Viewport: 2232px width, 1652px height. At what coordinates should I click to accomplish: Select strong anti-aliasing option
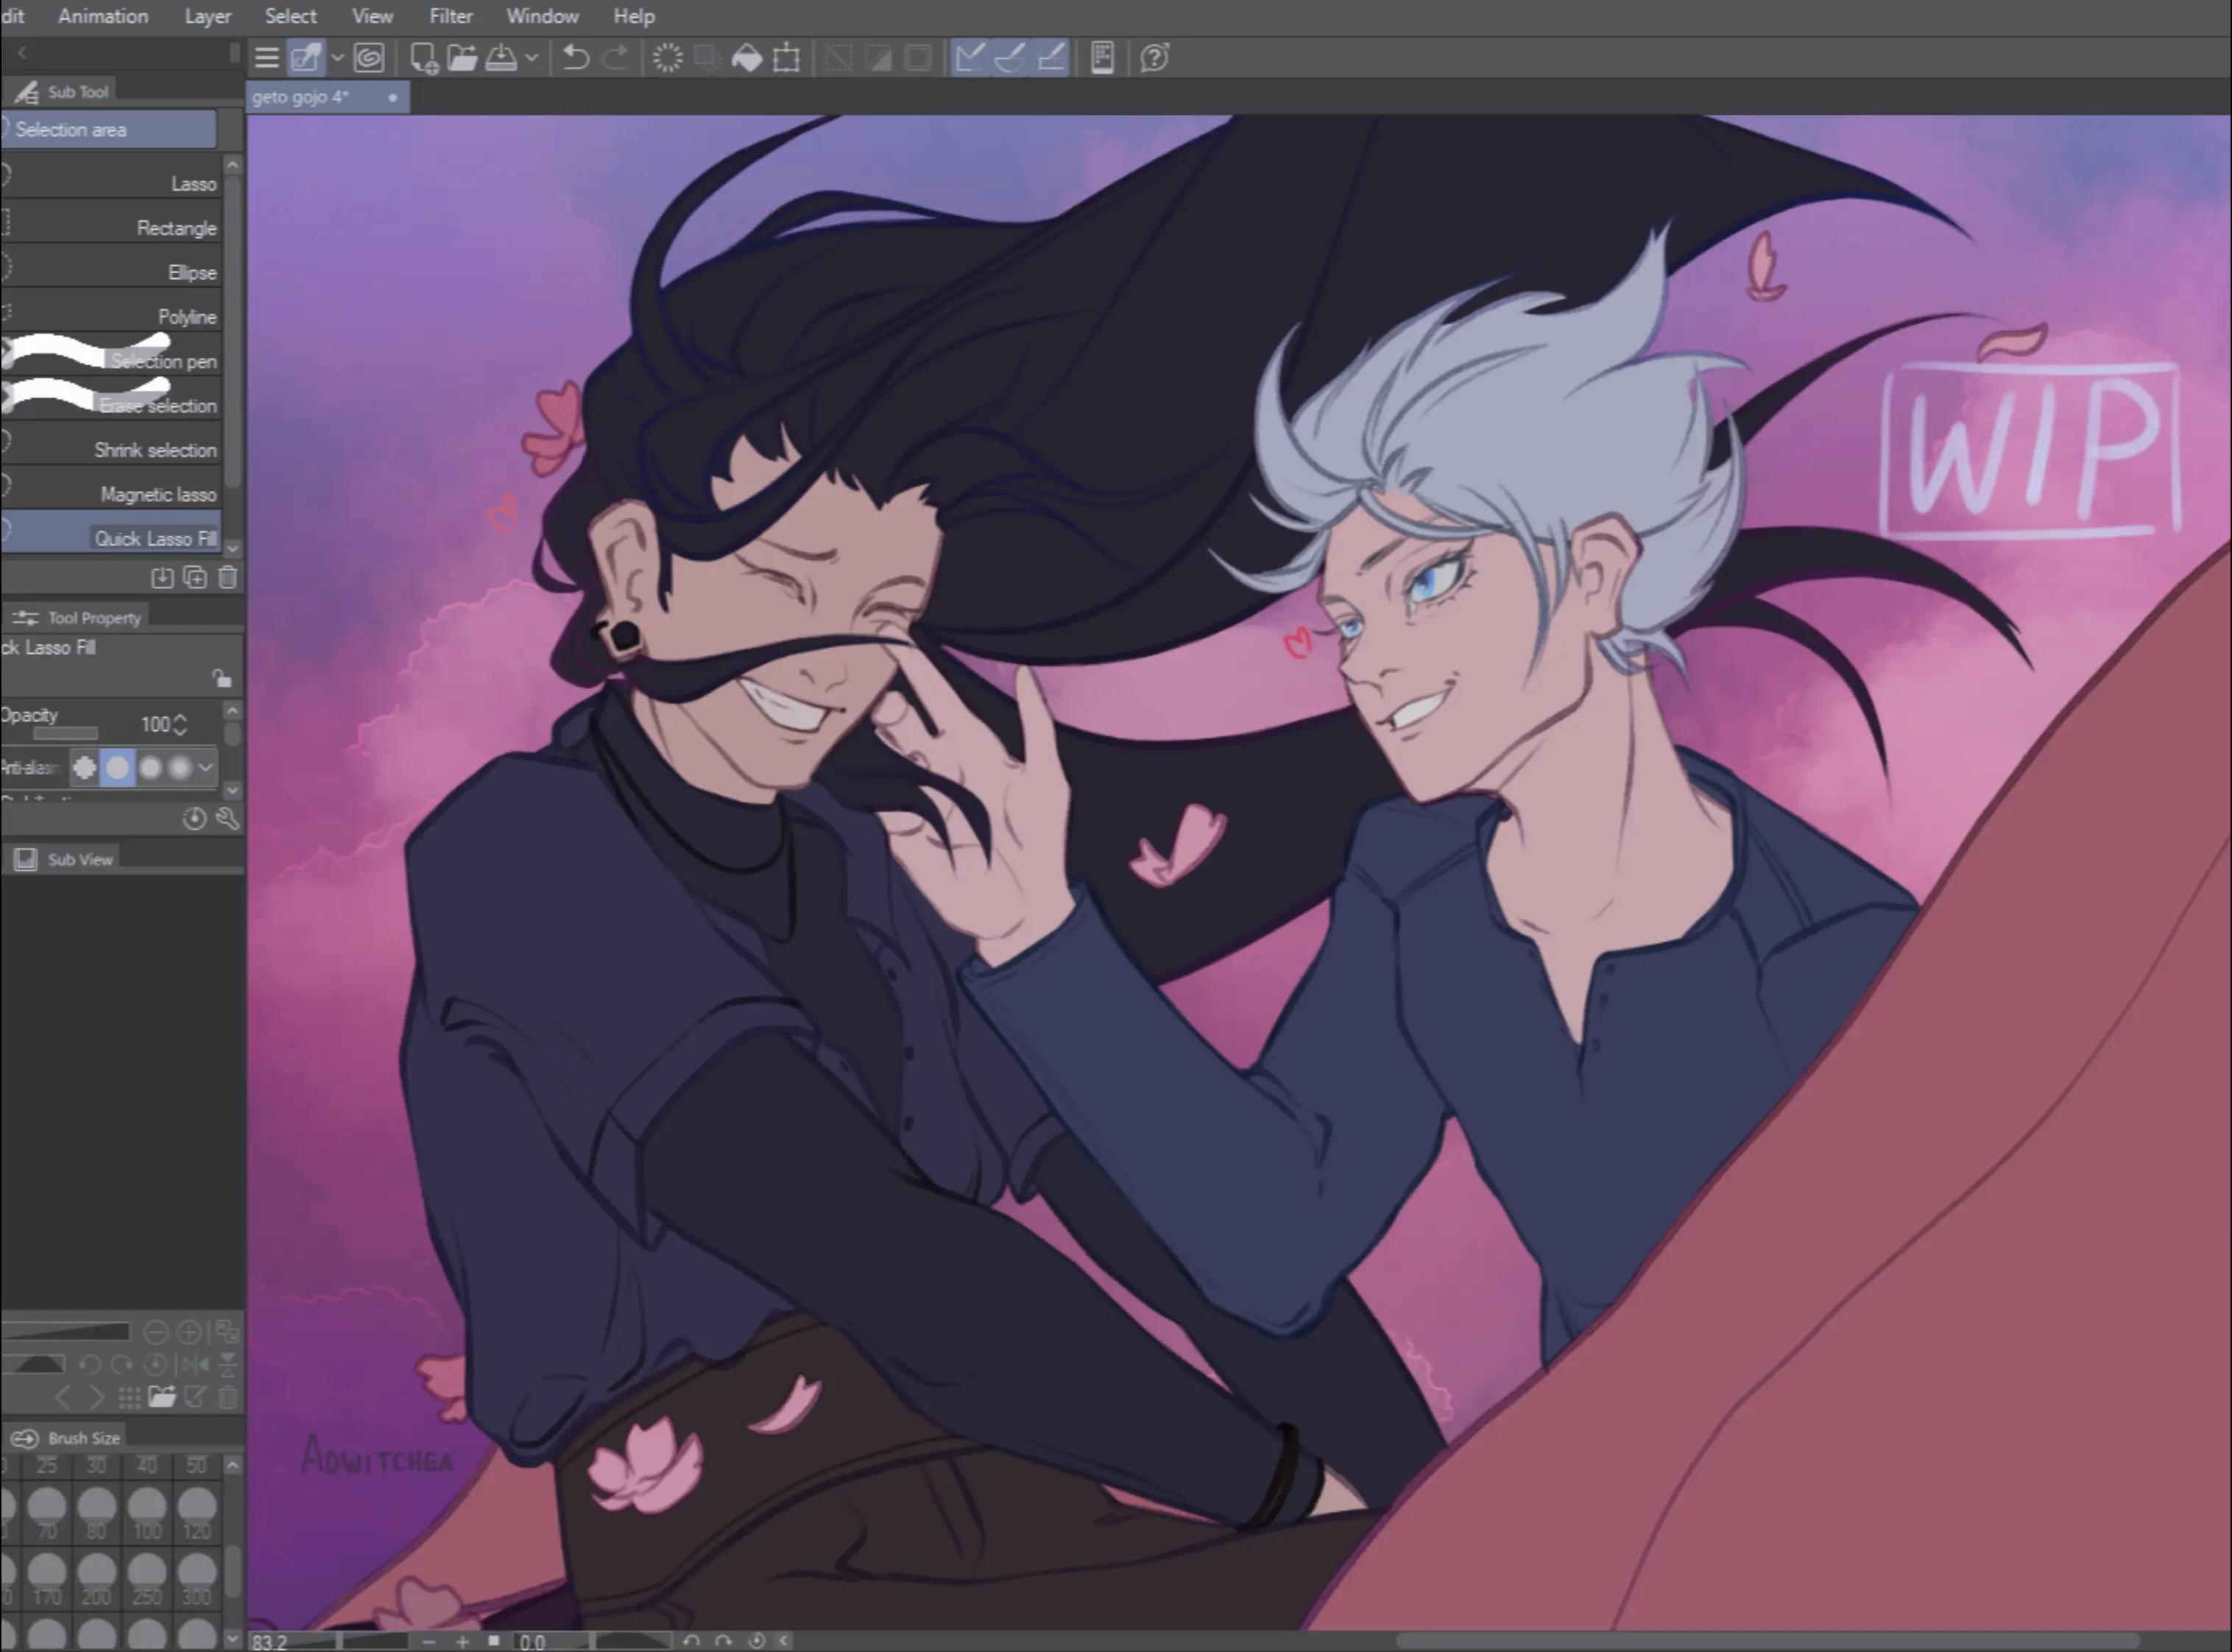180,768
